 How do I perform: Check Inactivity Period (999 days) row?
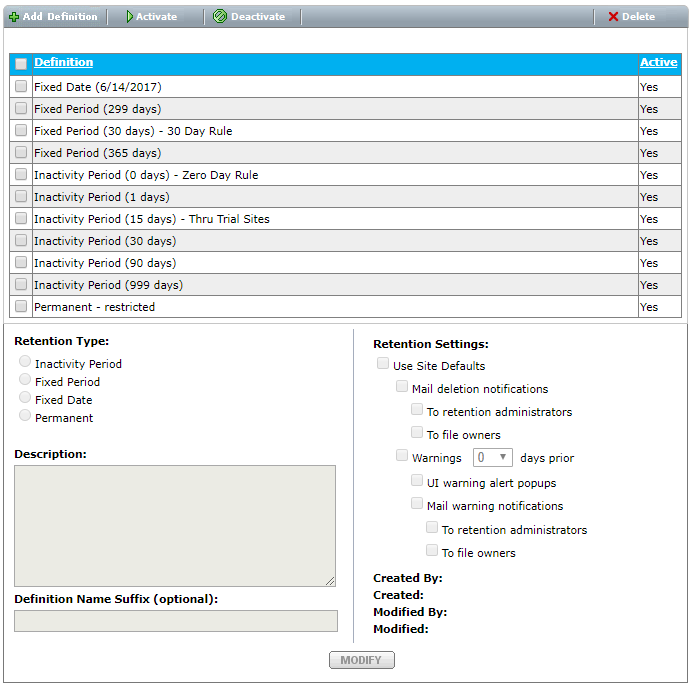[x=21, y=285]
